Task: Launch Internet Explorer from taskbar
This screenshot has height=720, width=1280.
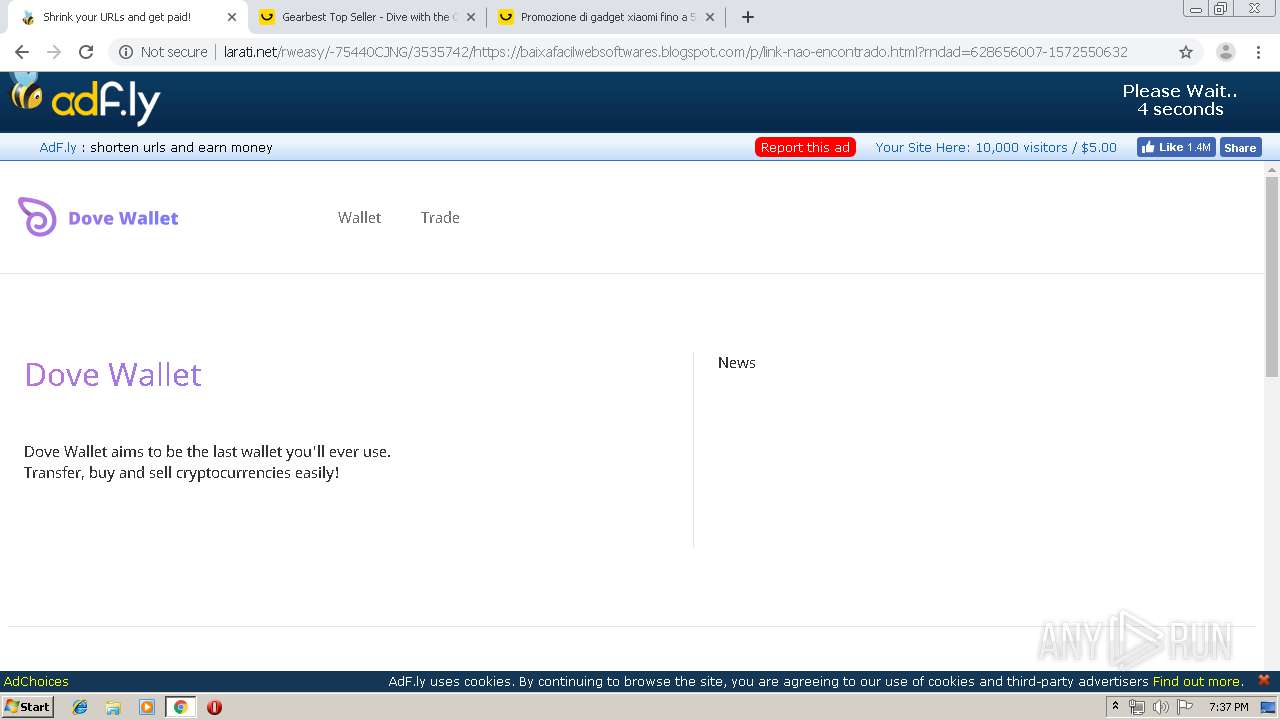Action: click(x=80, y=707)
